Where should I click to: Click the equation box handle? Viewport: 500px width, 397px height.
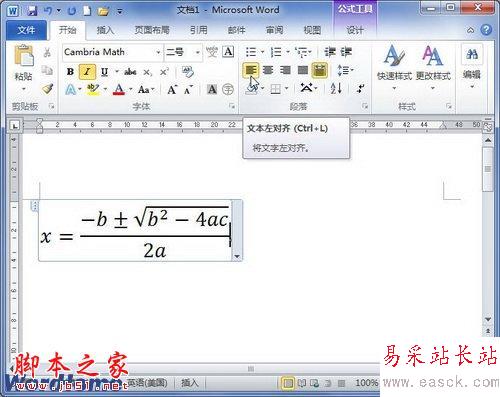(x=34, y=206)
